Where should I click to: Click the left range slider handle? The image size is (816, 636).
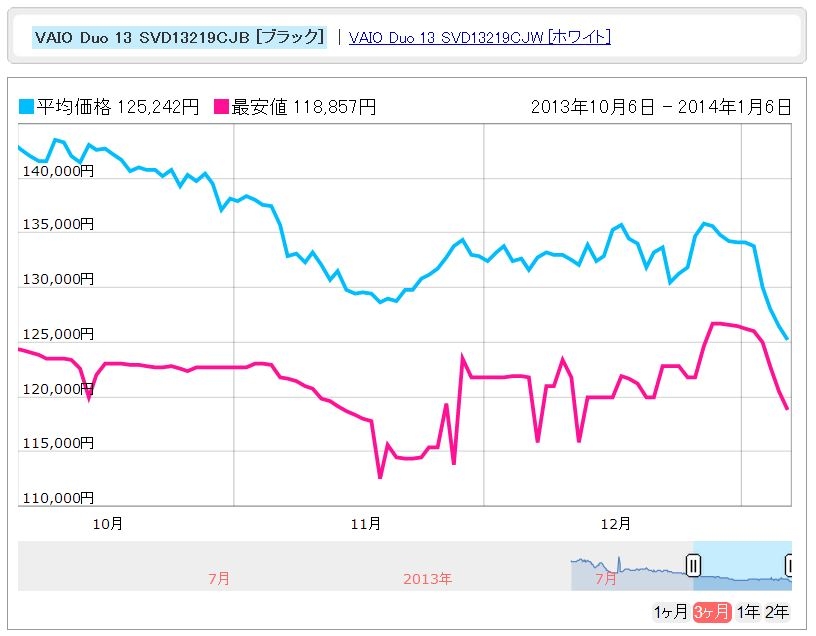point(692,566)
